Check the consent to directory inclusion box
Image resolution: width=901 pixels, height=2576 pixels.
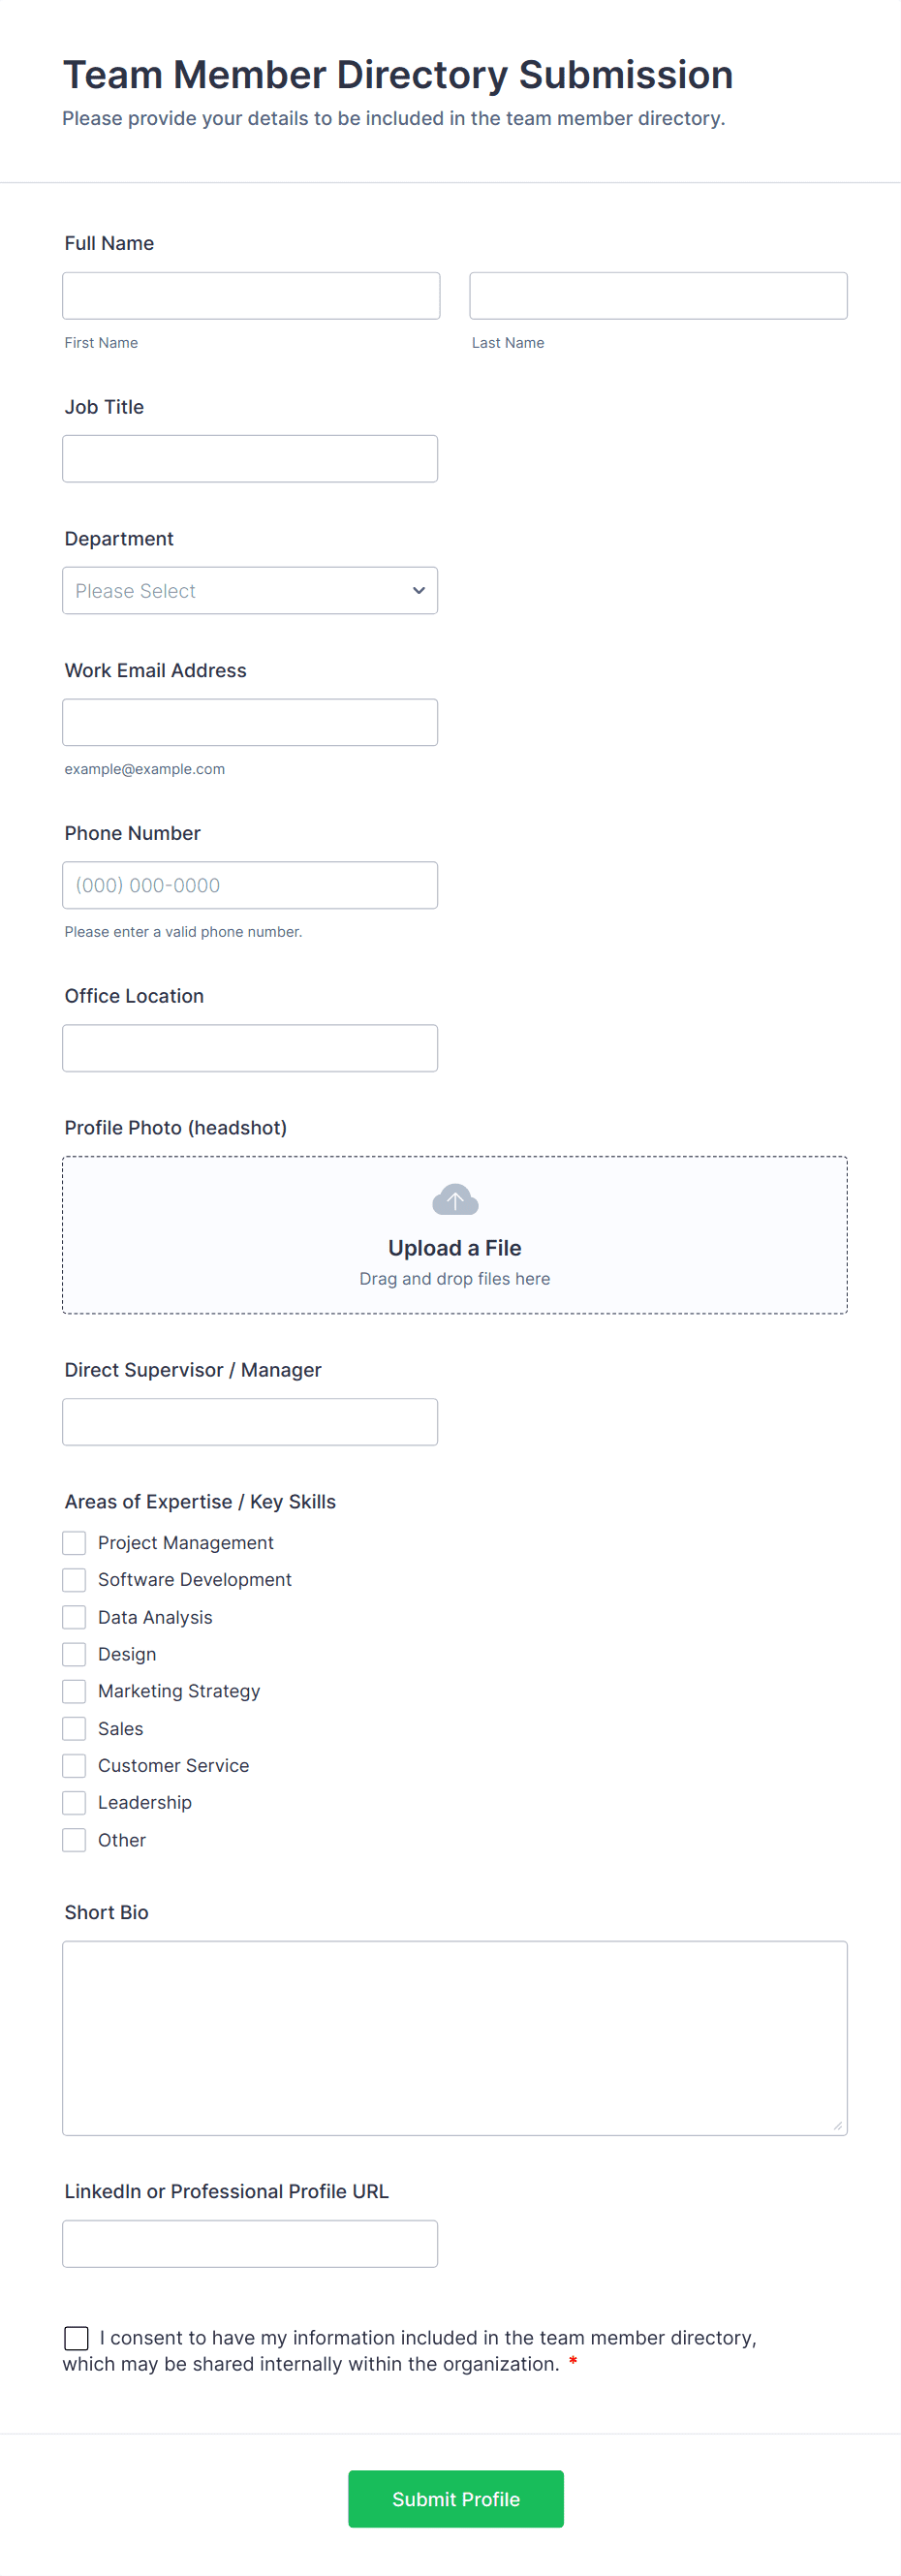point(76,2337)
